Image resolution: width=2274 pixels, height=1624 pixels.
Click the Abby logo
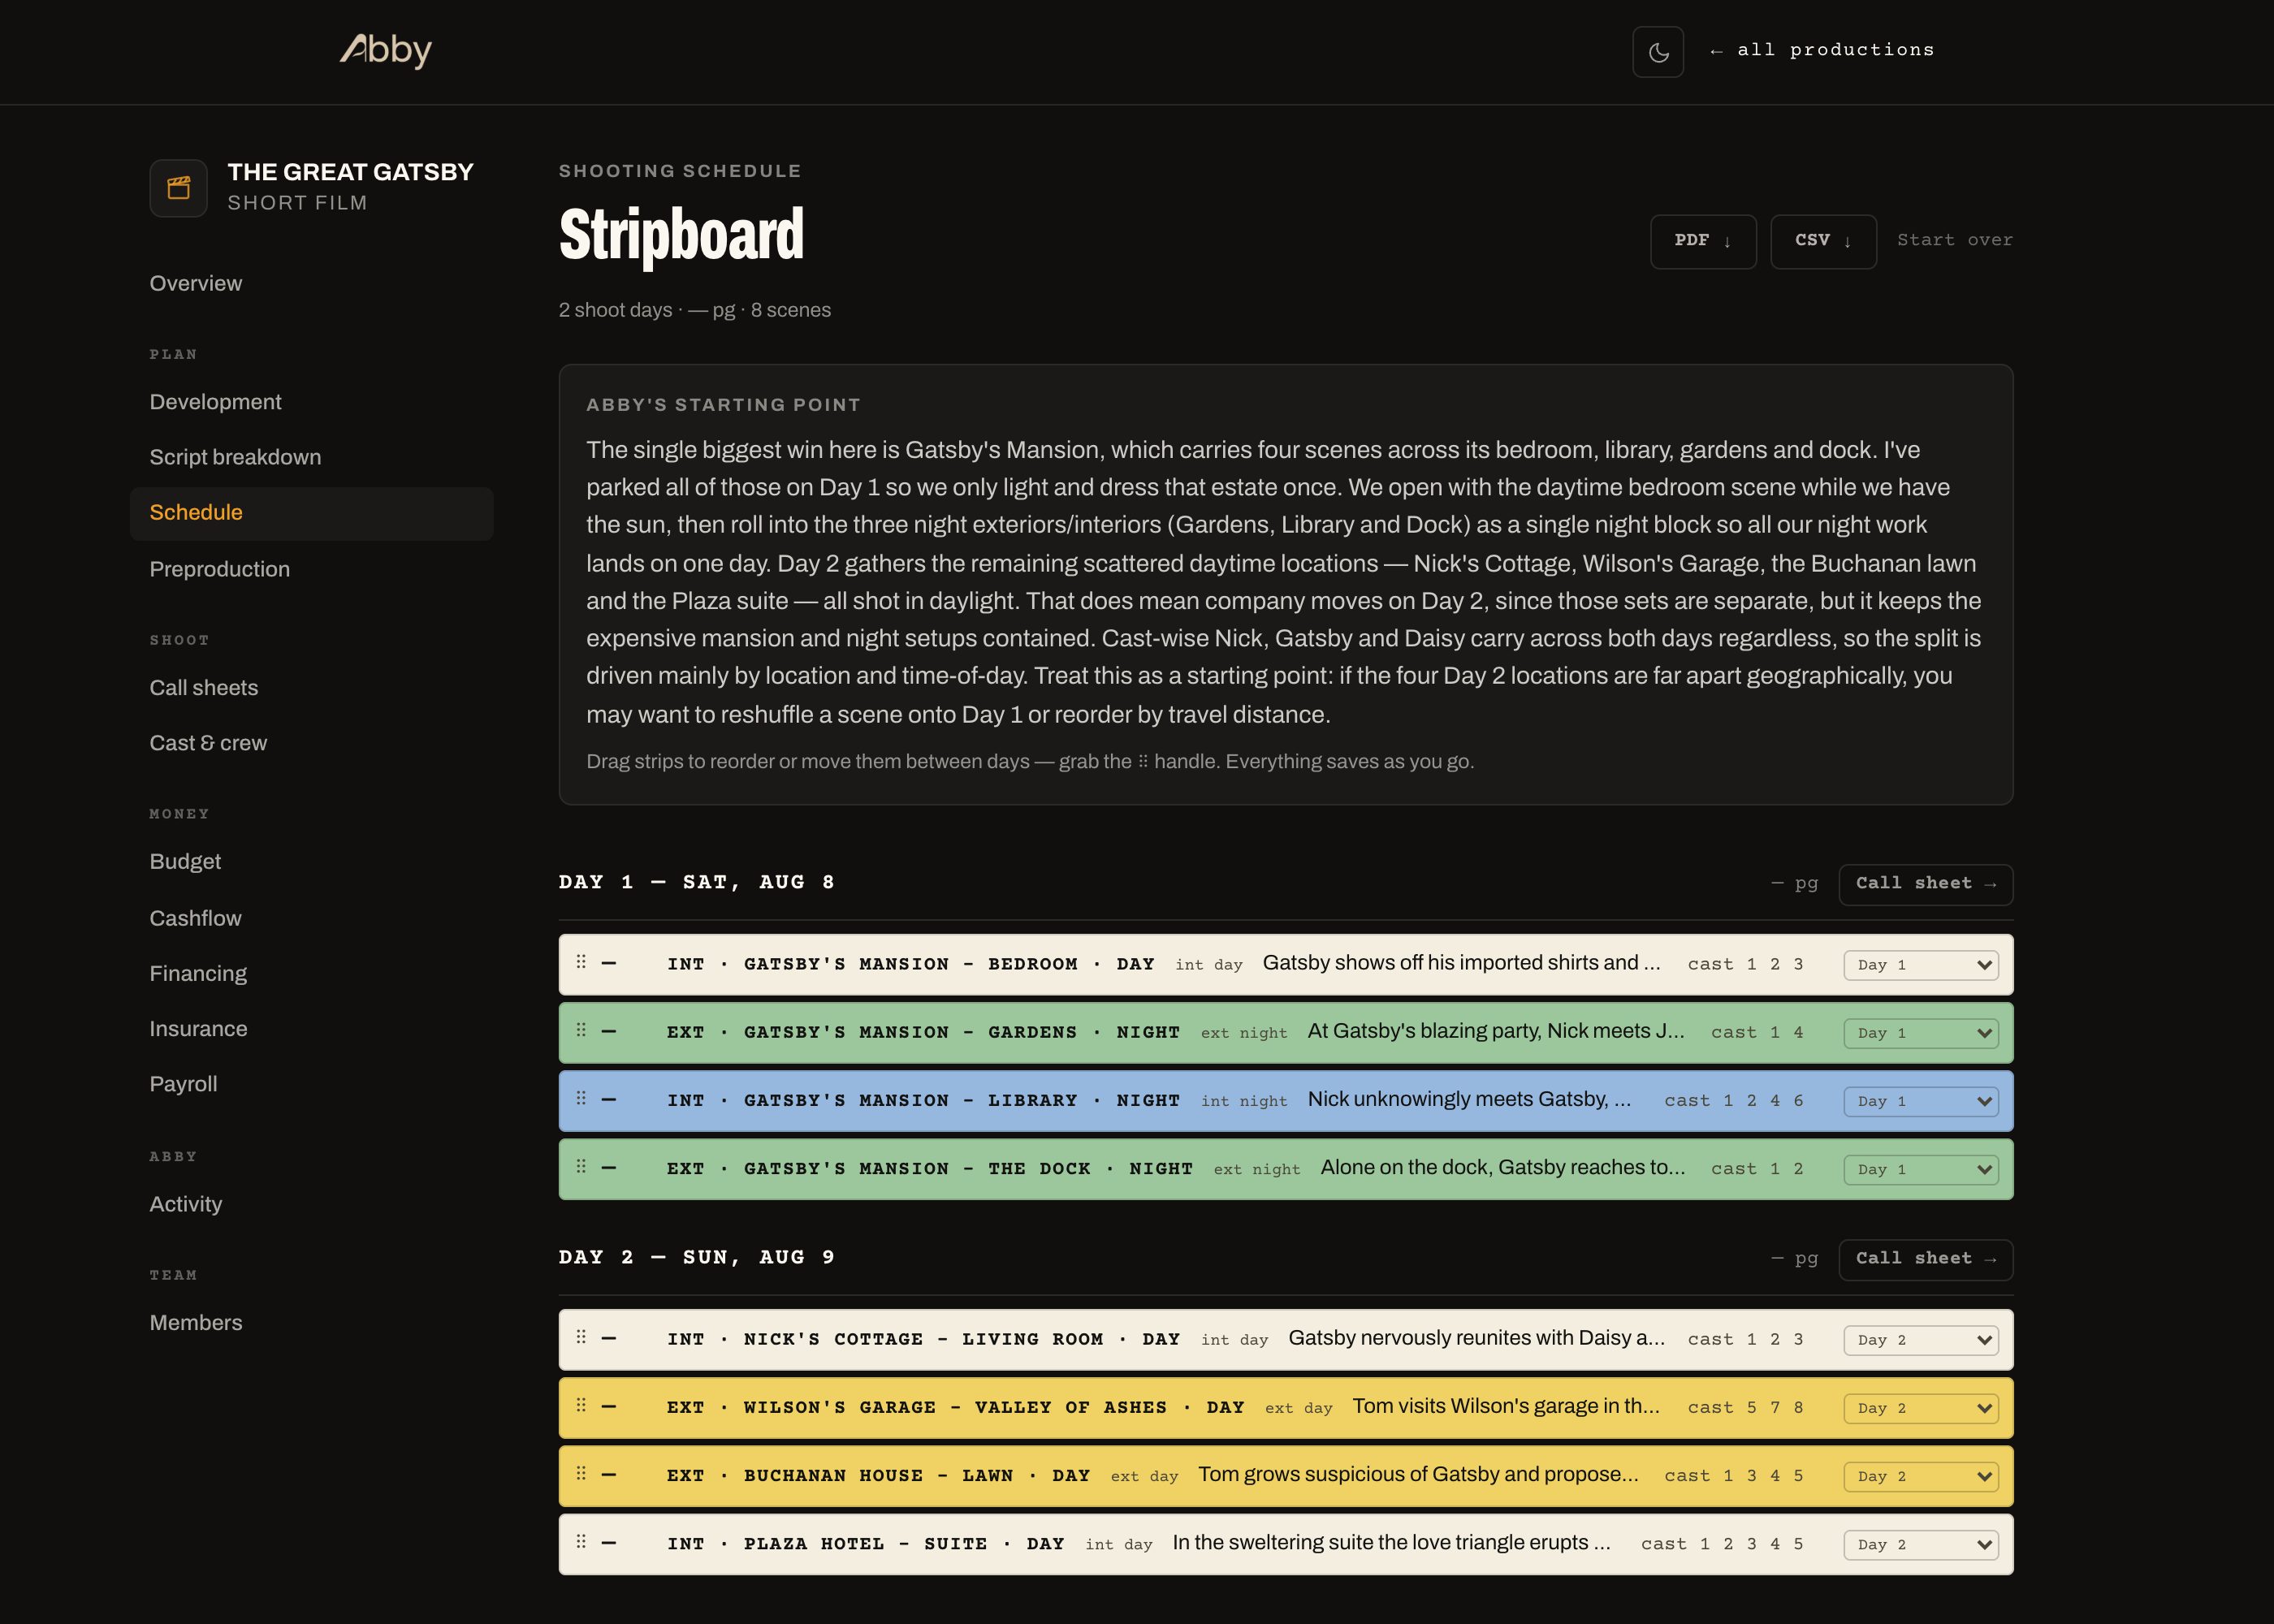tap(386, 50)
